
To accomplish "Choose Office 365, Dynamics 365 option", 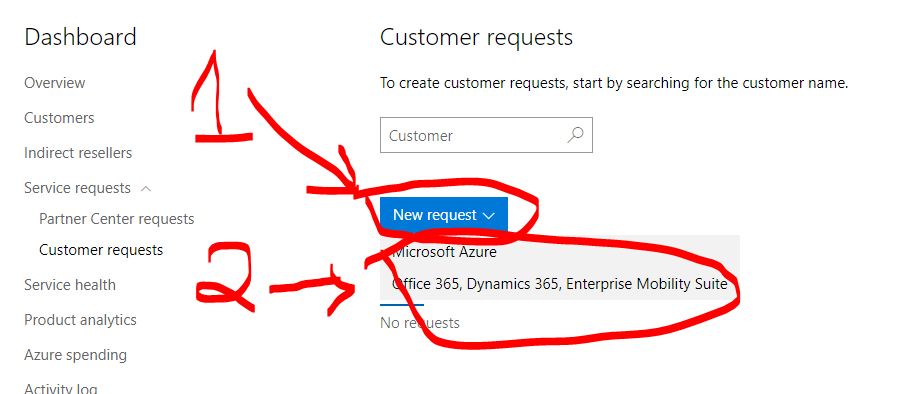I will pyautogui.click(x=559, y=284).
